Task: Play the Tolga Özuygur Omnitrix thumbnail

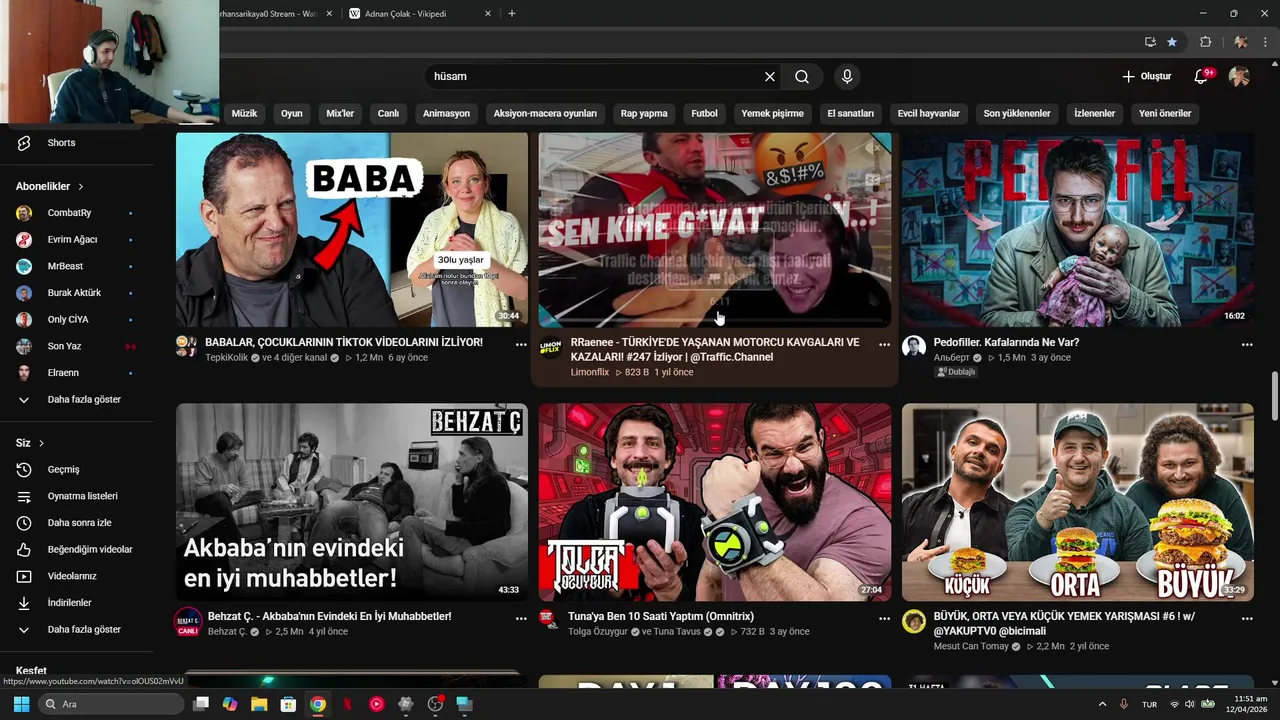Action: pyautogui.click(x=715, y=502)
